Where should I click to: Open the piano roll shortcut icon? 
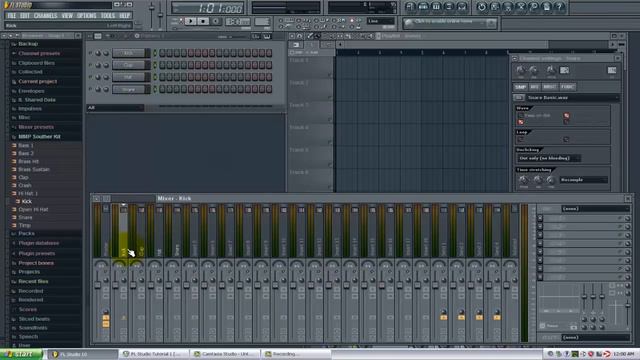pos(436,7)
